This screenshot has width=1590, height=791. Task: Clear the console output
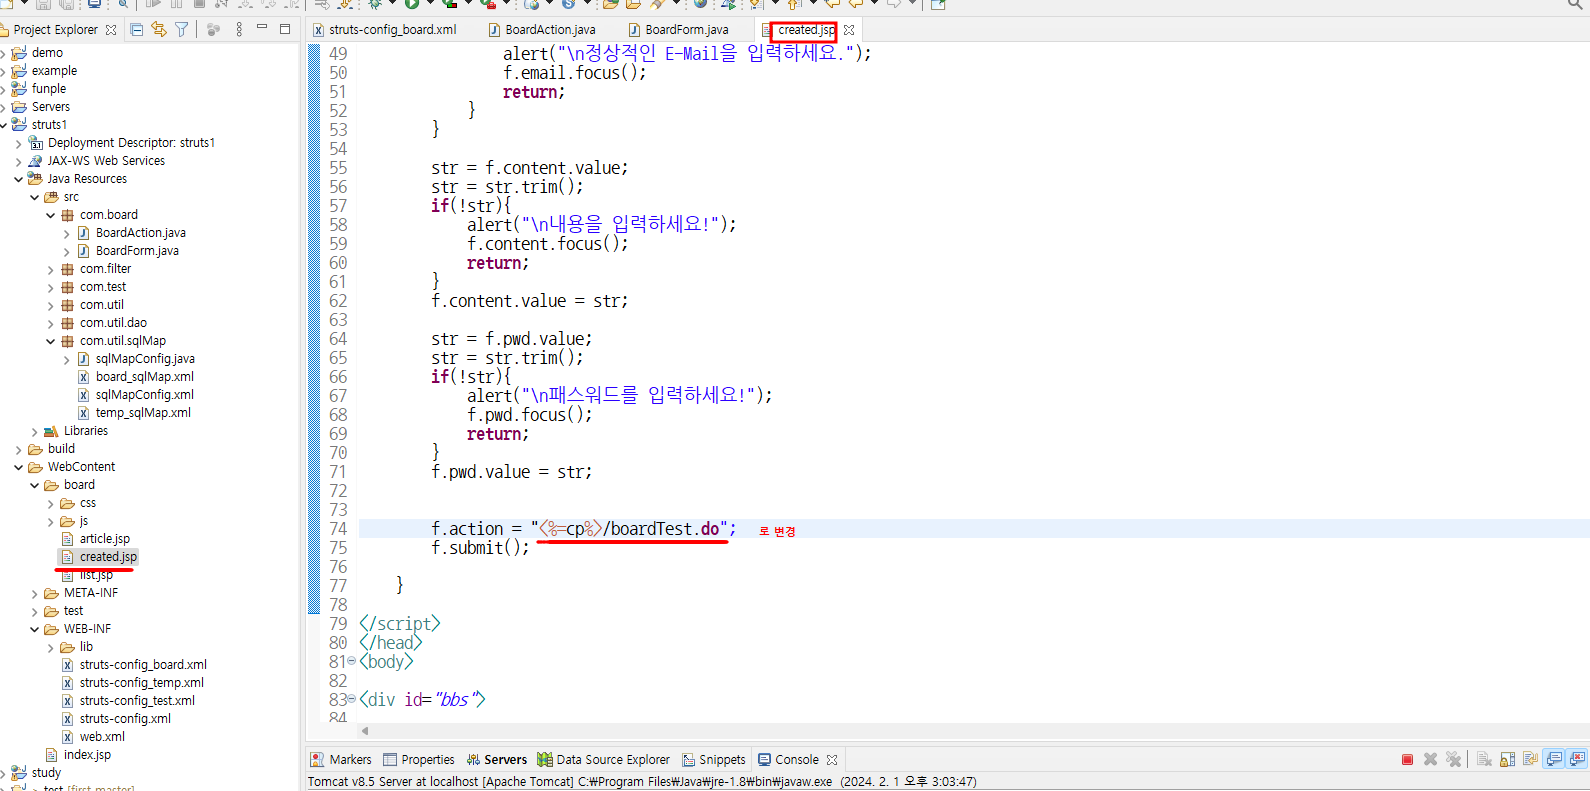click(x=1484, y=760)
